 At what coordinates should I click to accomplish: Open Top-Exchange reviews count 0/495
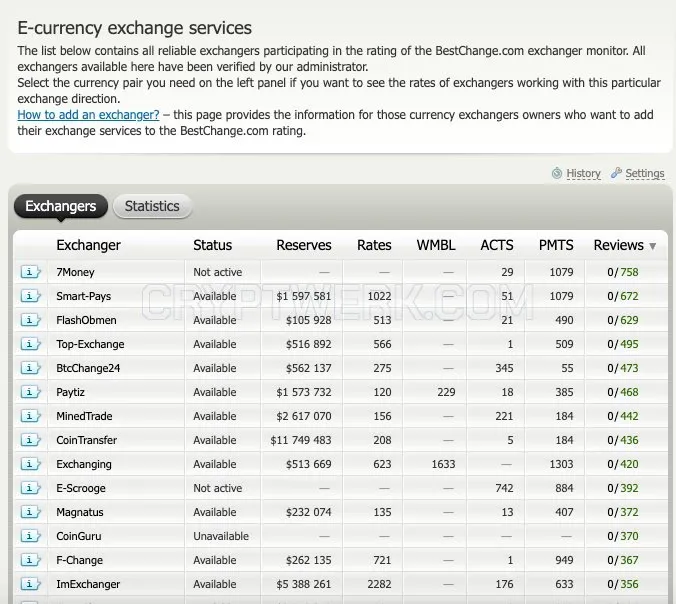click(x=623, y=344)
